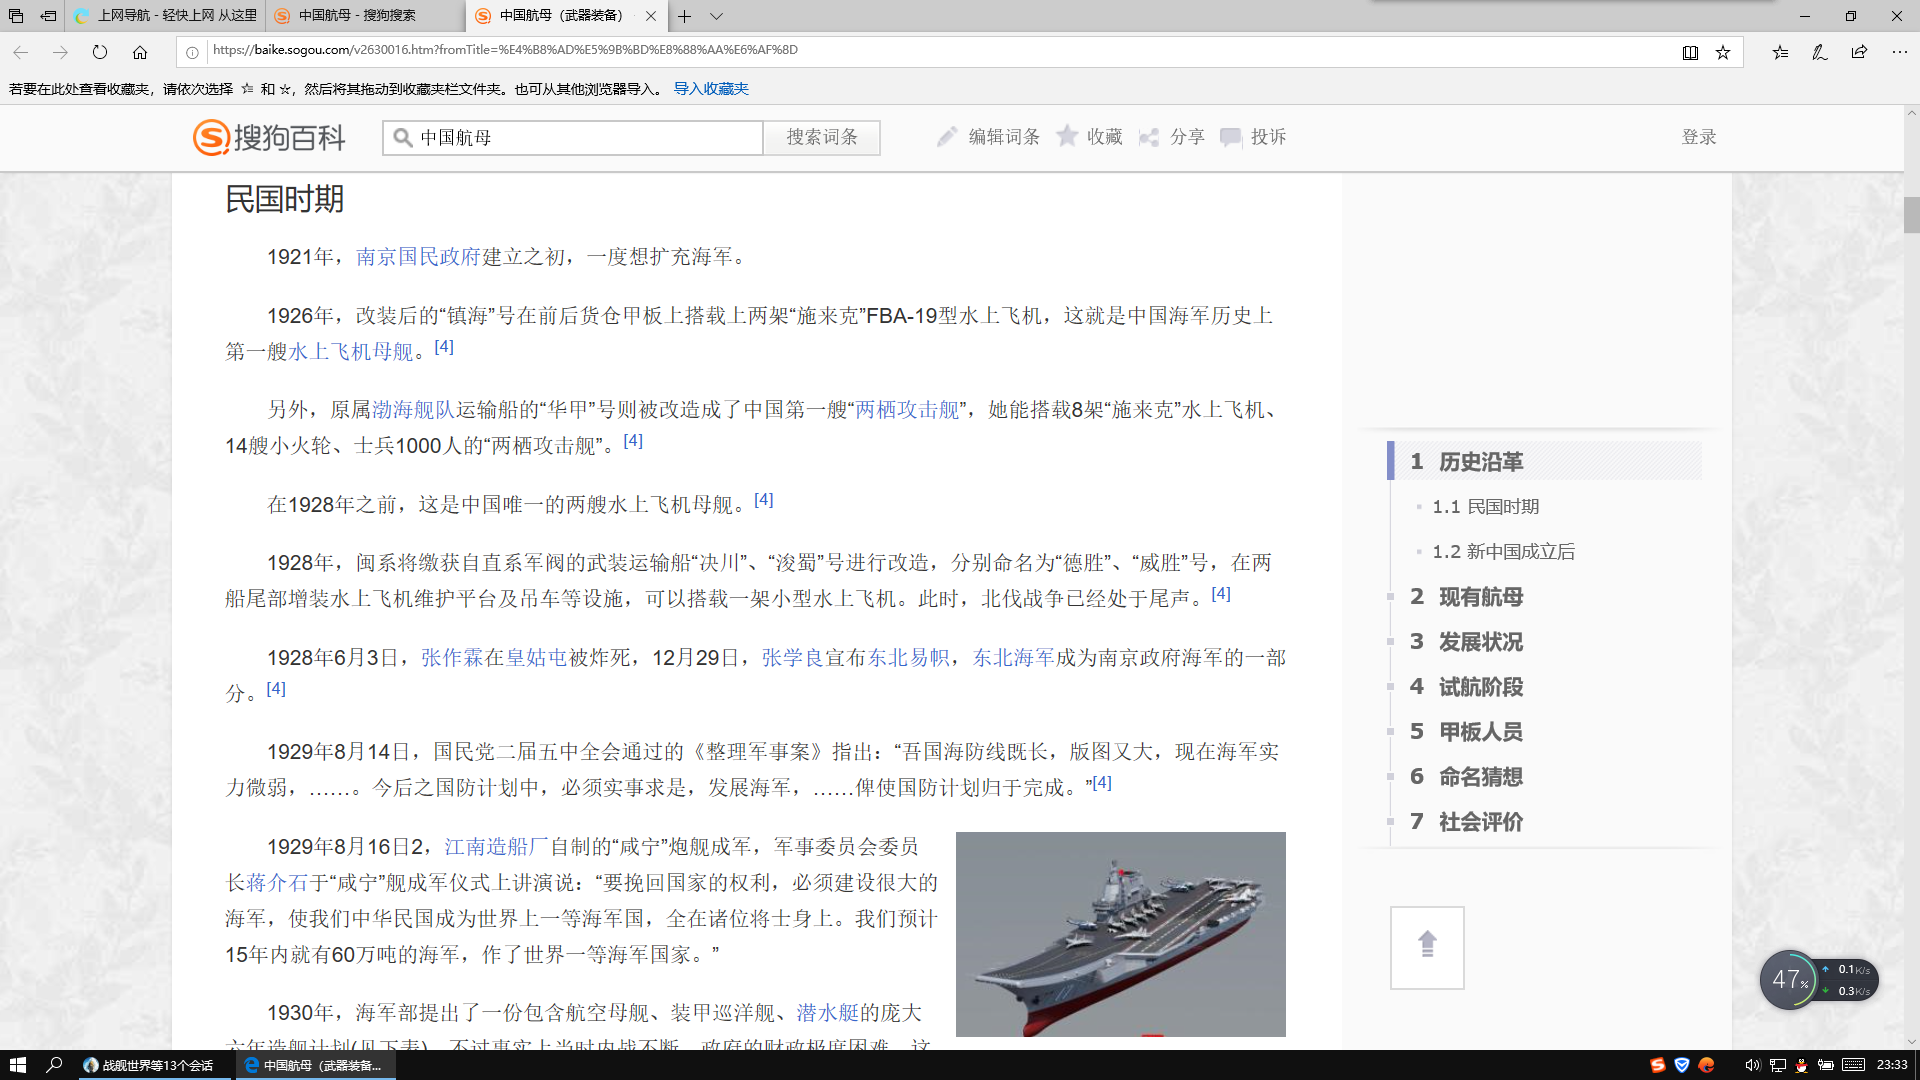Click the aircraft carrier image thumbnail

coord(1120,933)
